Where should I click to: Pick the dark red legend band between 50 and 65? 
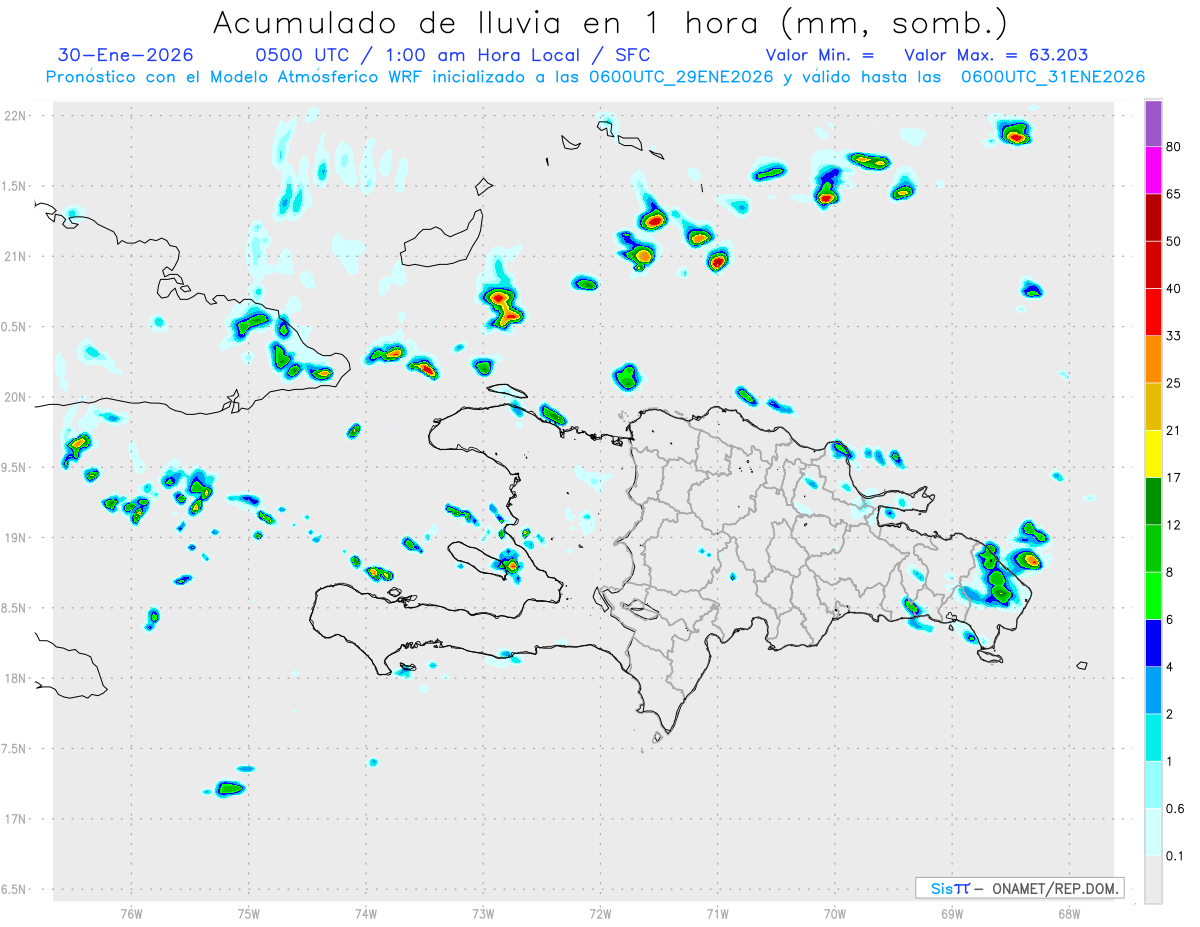(1153, 218)
